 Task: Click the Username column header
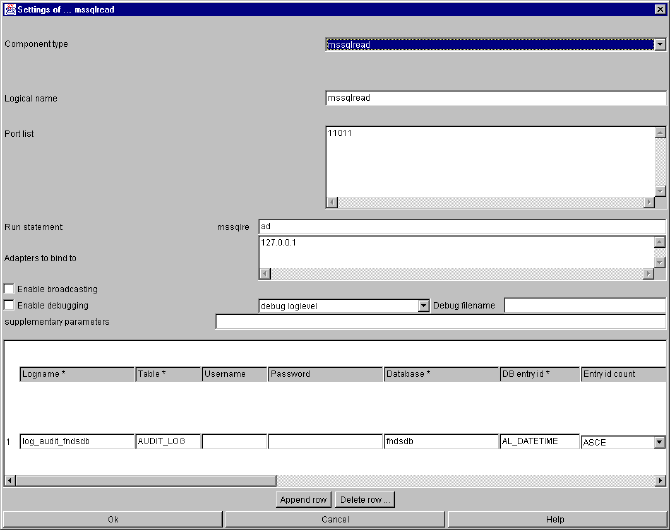(x=234, y=374)
